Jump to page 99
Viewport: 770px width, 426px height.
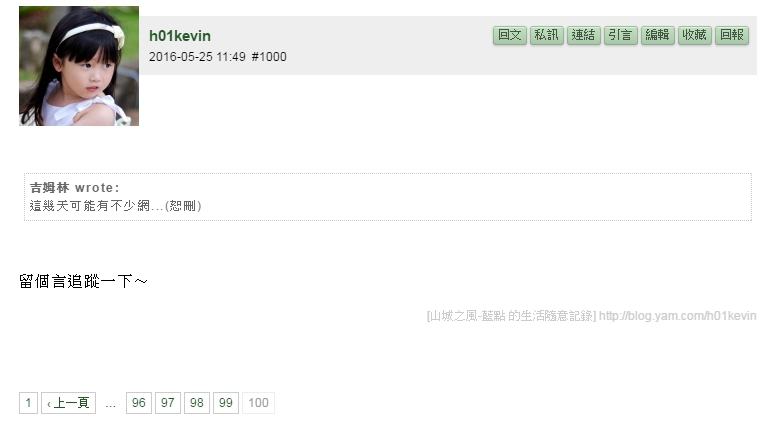pyautogui.click(x=225, y=403)
